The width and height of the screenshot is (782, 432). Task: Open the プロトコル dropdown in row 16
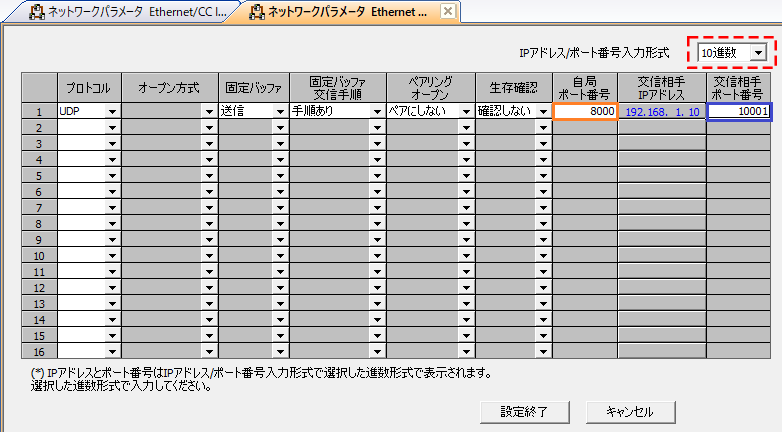tap(112, 352)
